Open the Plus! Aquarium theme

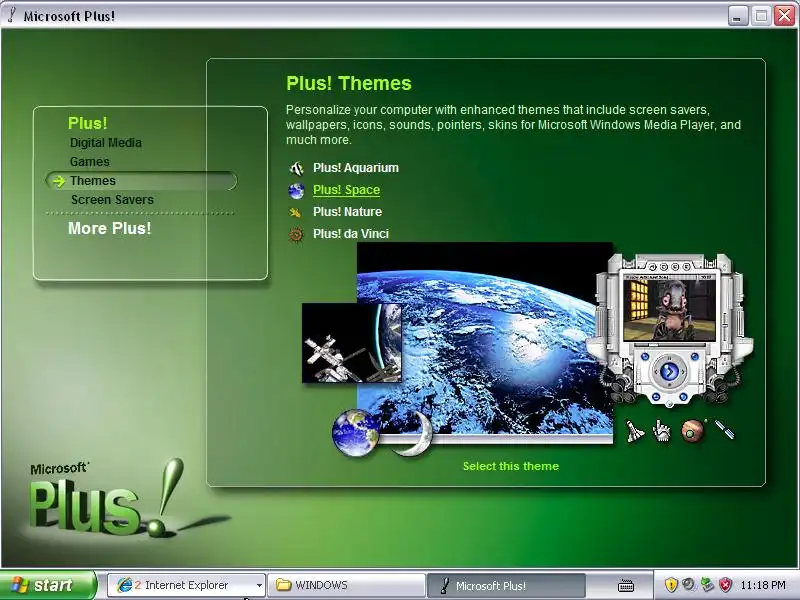[356, 168]
